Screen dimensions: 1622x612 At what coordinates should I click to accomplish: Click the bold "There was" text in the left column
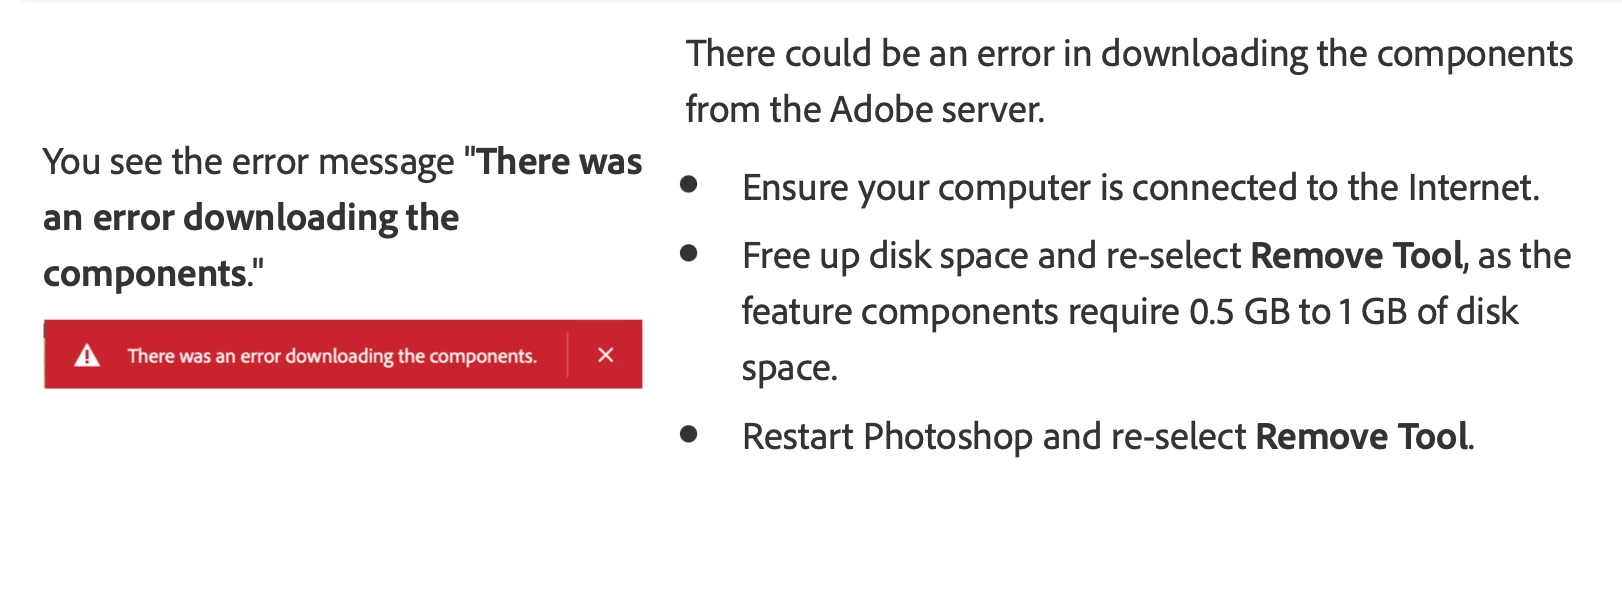[x=560, y=162]
